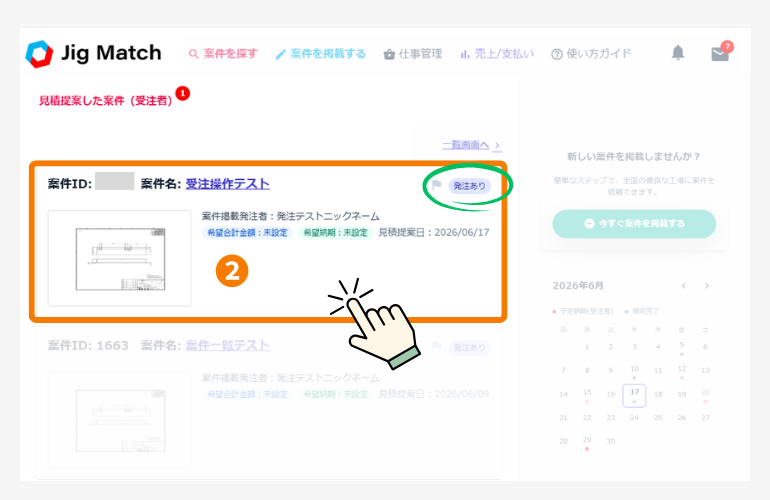Click flag icon on 受注操作テスト card
This screenshot has width=770, height=500.
(436, 185)
